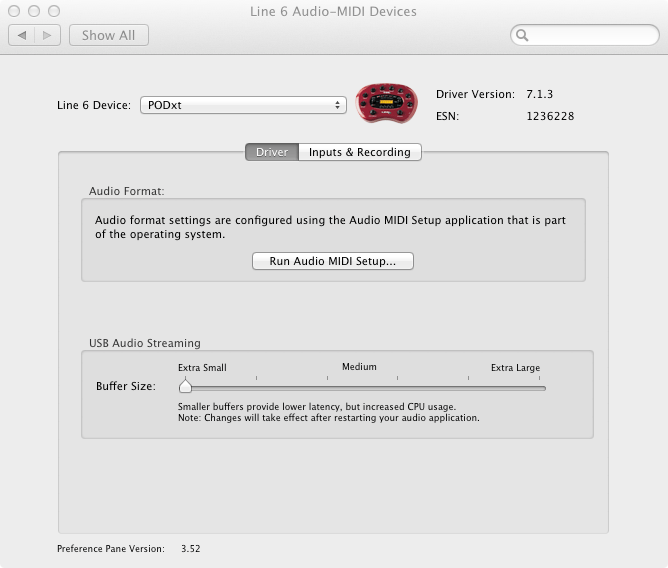Open the Line 6 Device dropdown
Screen dimensions: 668x568
click(x=243, y=105)
